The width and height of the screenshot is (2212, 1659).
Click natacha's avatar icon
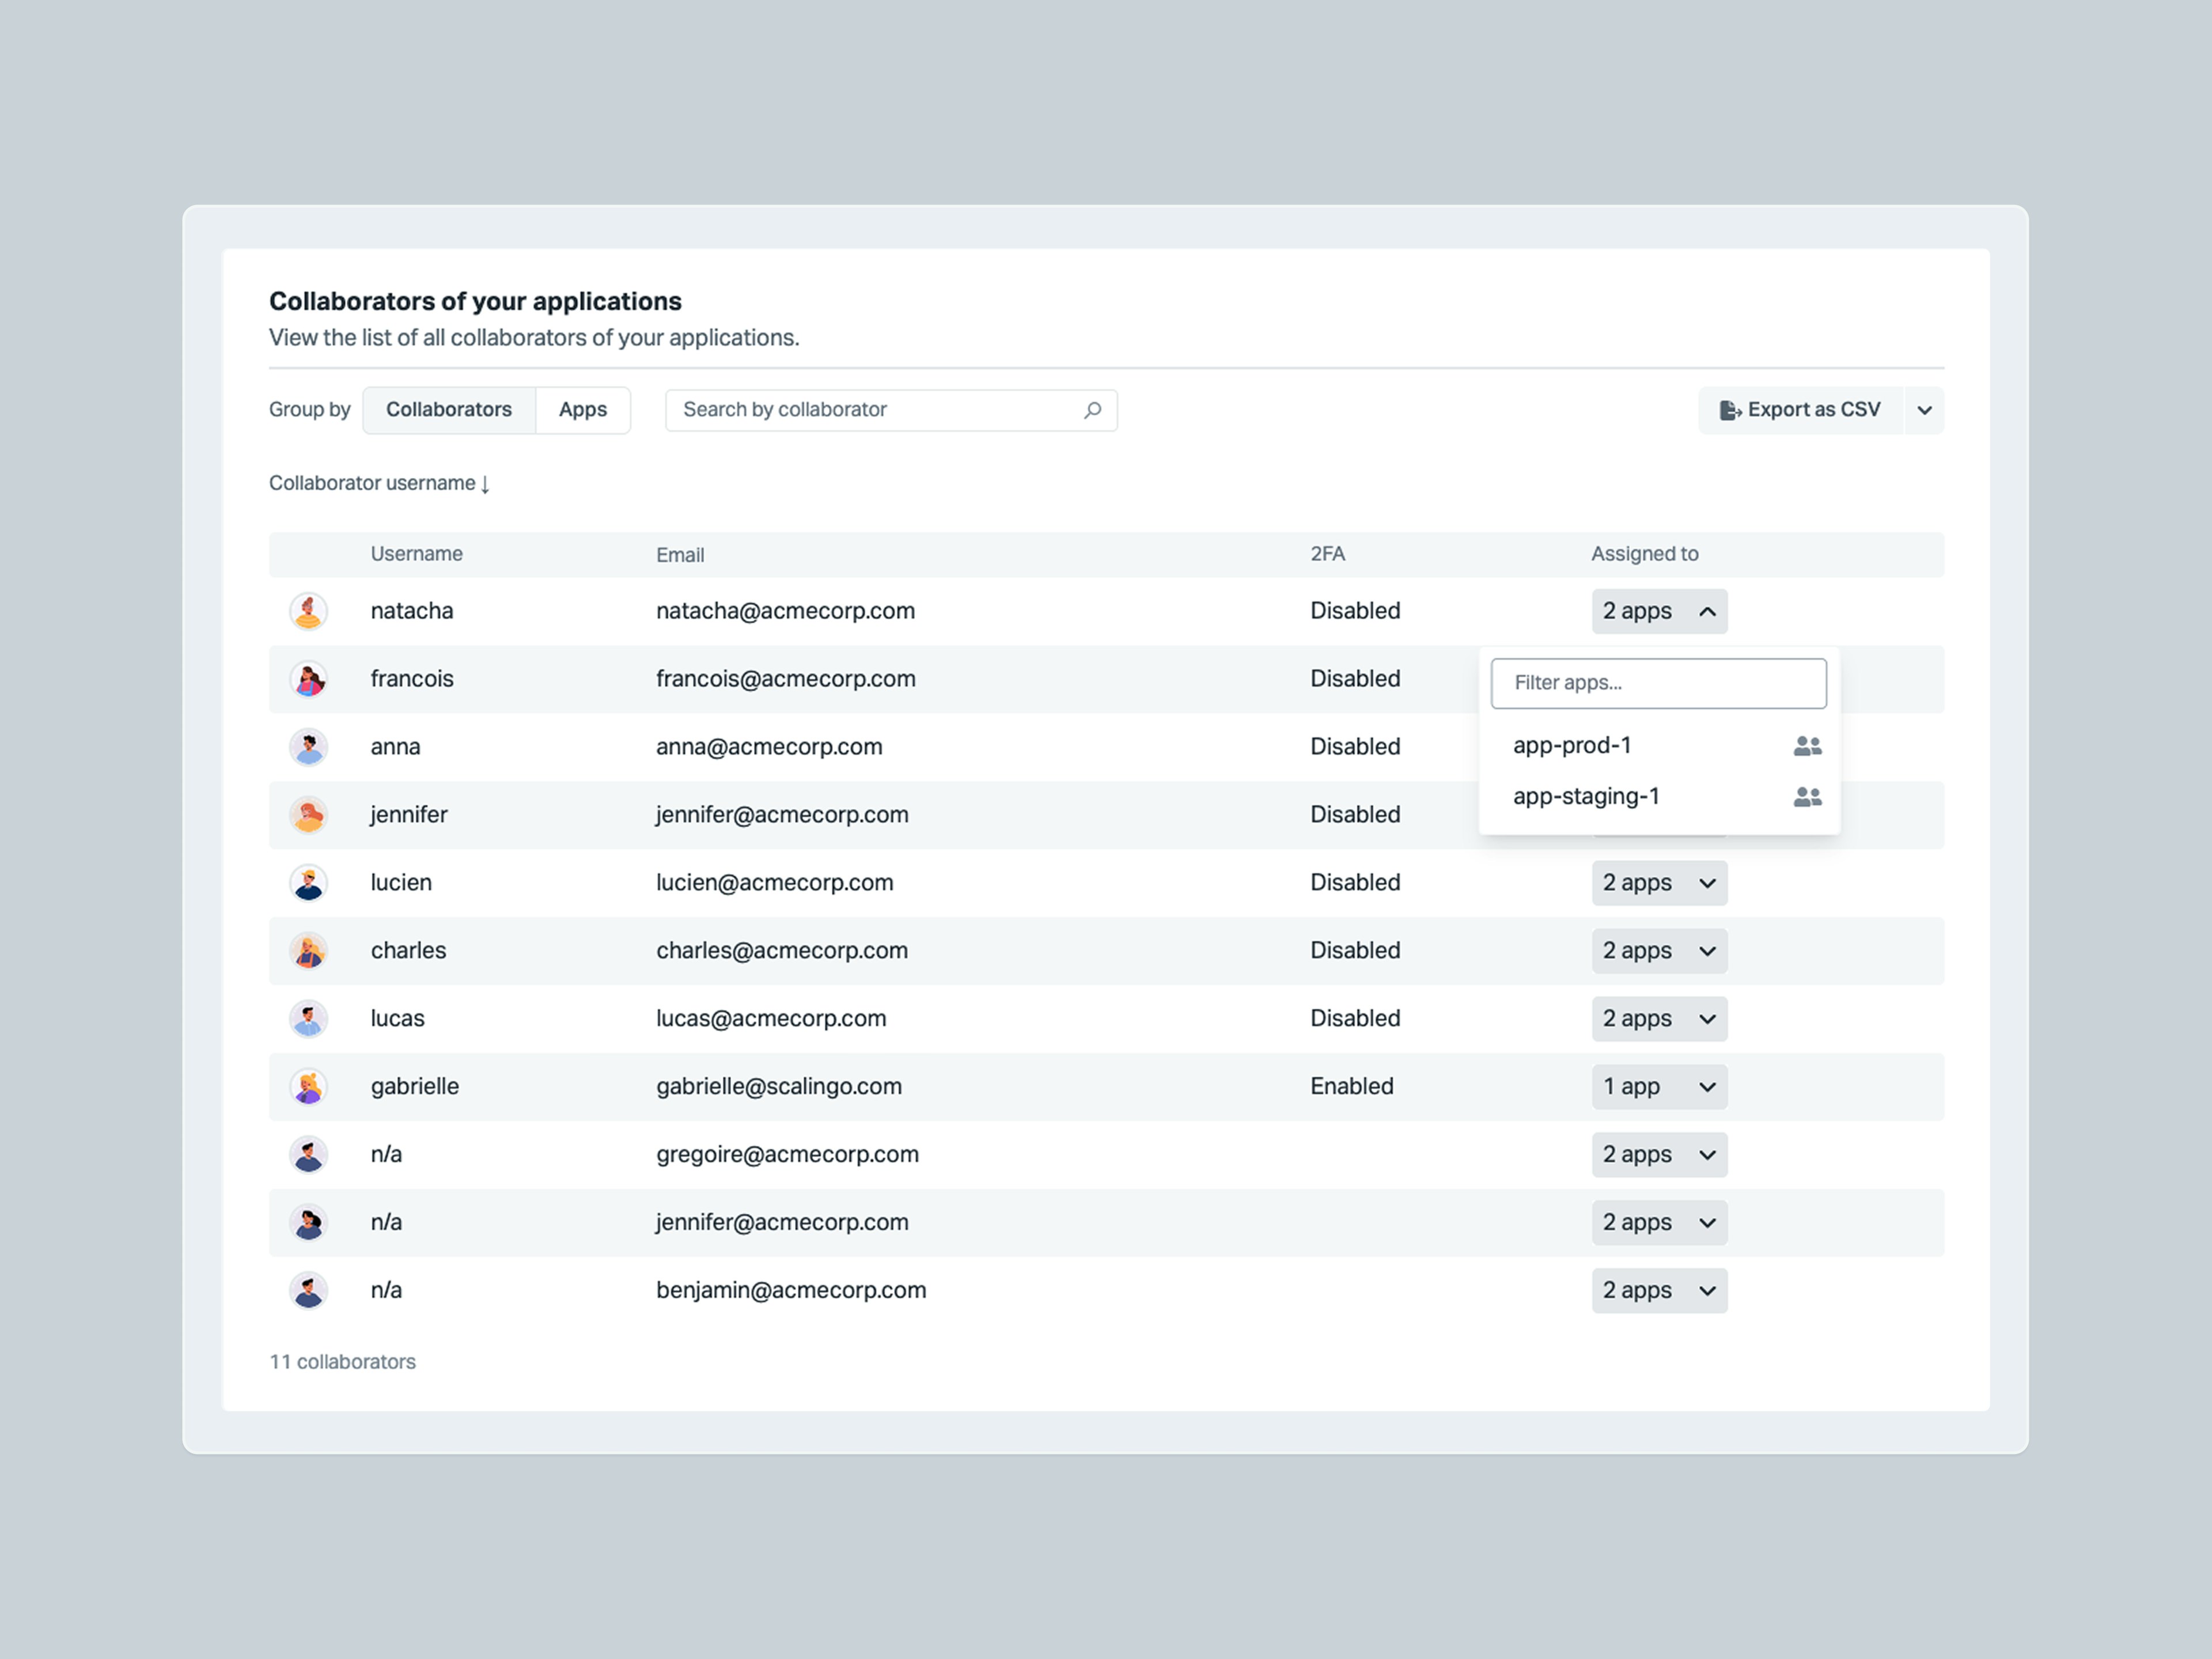coord(308,611)
